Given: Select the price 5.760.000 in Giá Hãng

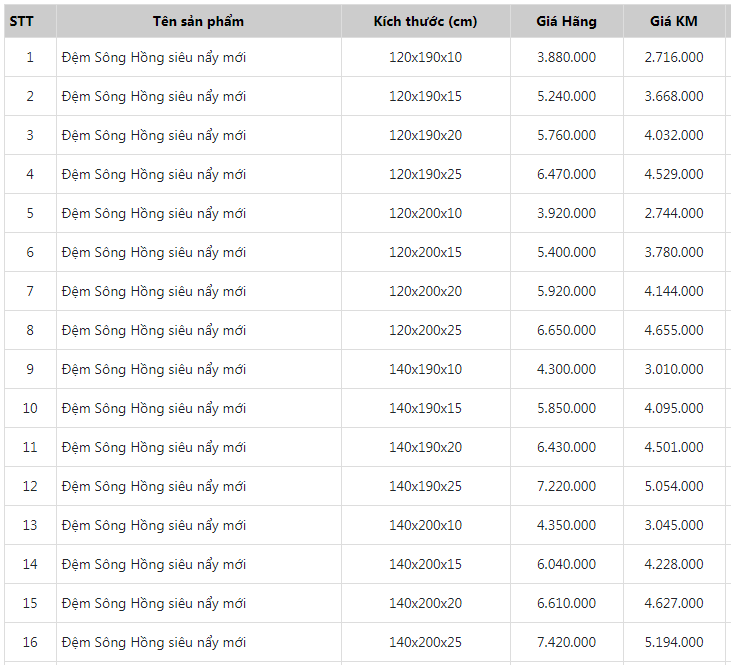Looking at the screenshot, I should pyautogui.click(x=566, y=135).
